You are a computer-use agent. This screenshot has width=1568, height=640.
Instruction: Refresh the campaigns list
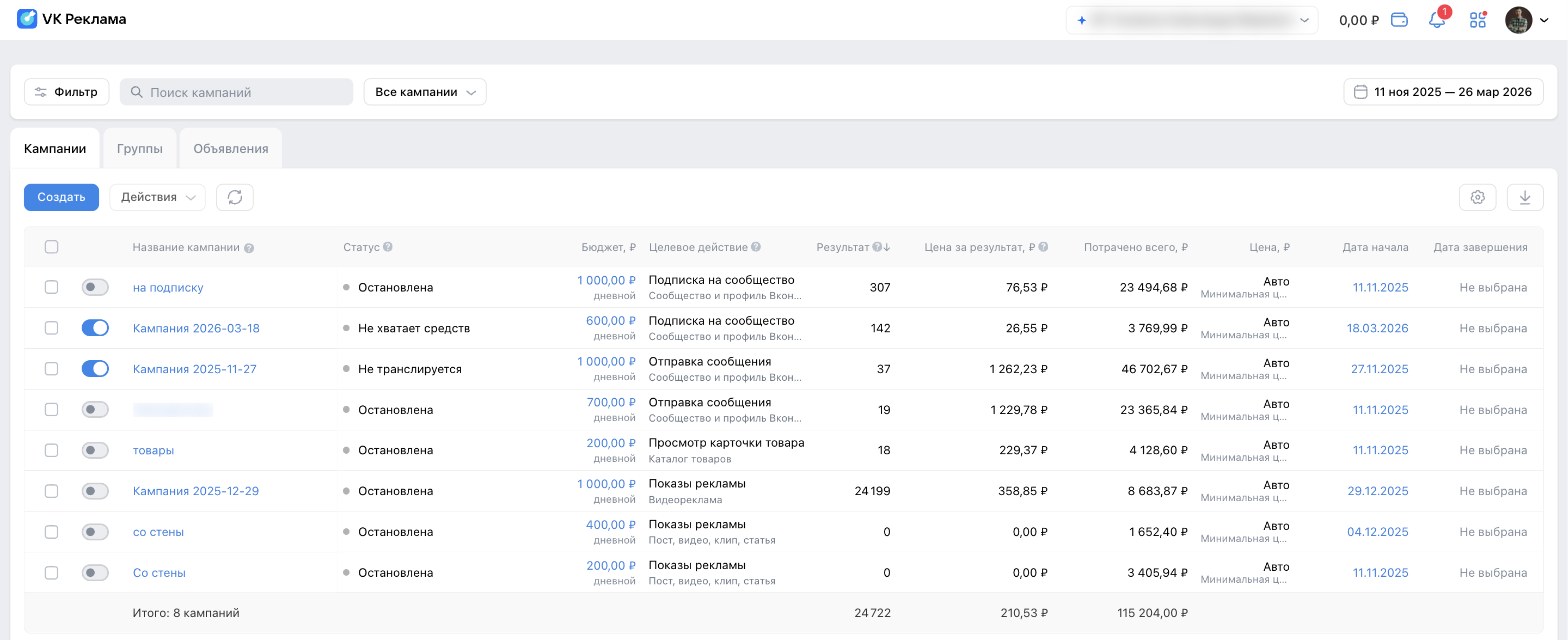235,197
